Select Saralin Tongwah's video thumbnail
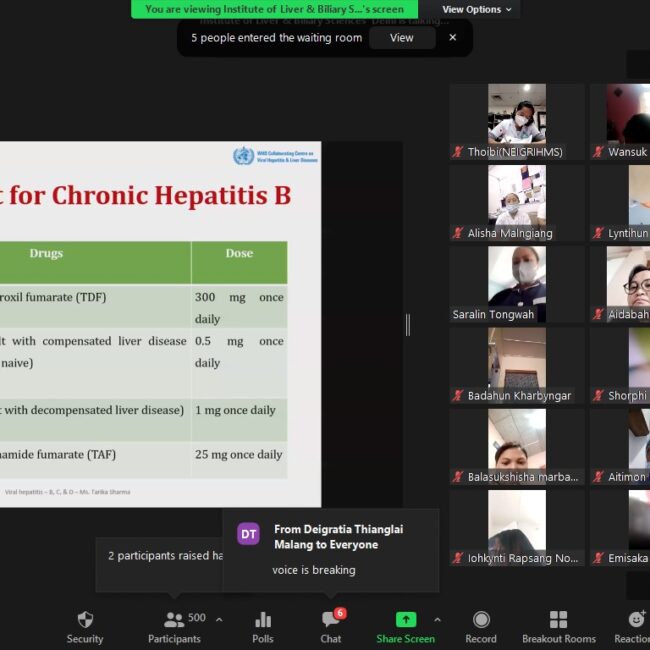The width and height of the screenshot is (650, 650). click(x=516, y=276)
